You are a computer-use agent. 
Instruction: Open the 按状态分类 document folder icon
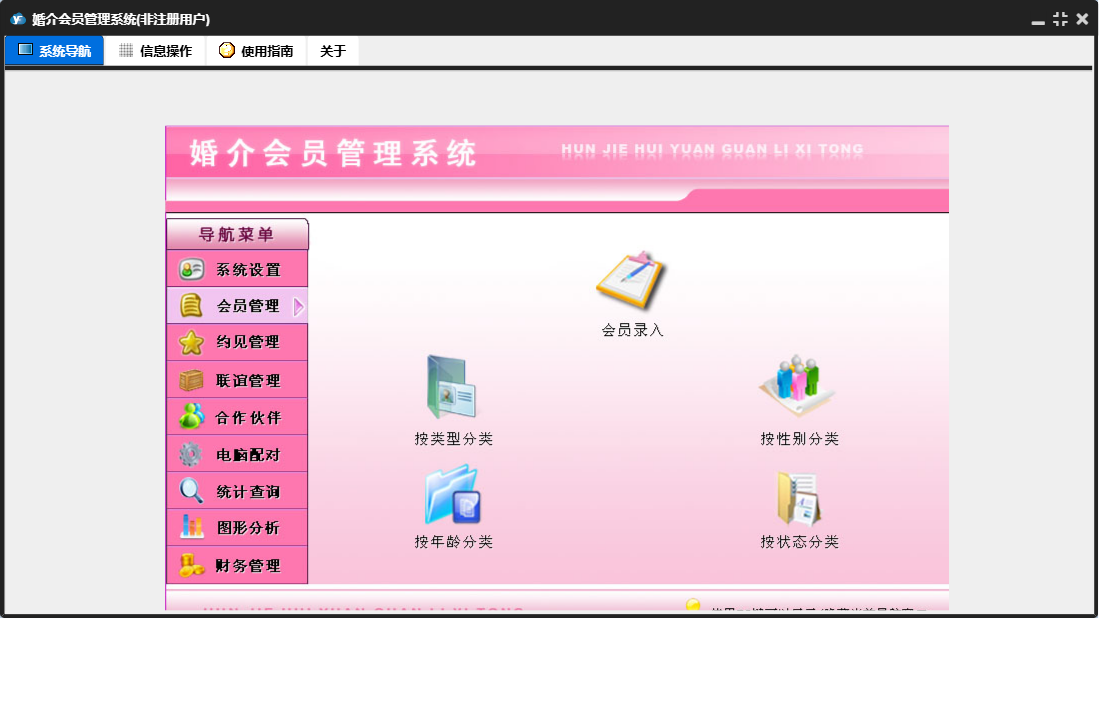[x=799, y=498]
